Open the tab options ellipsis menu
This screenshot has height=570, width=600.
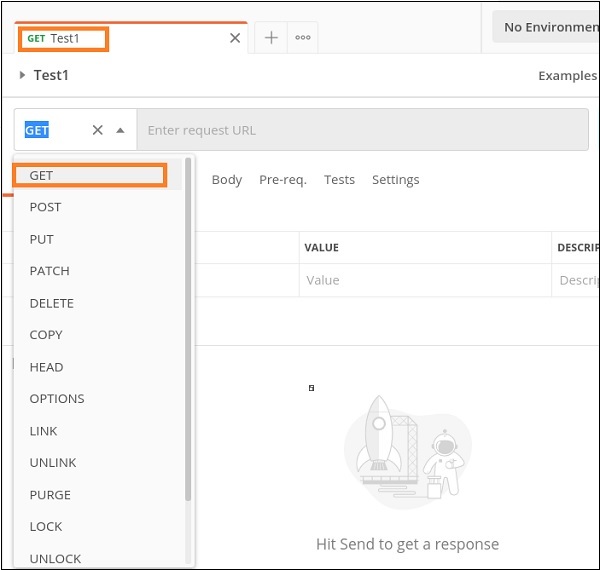click(x=302, y=38)
